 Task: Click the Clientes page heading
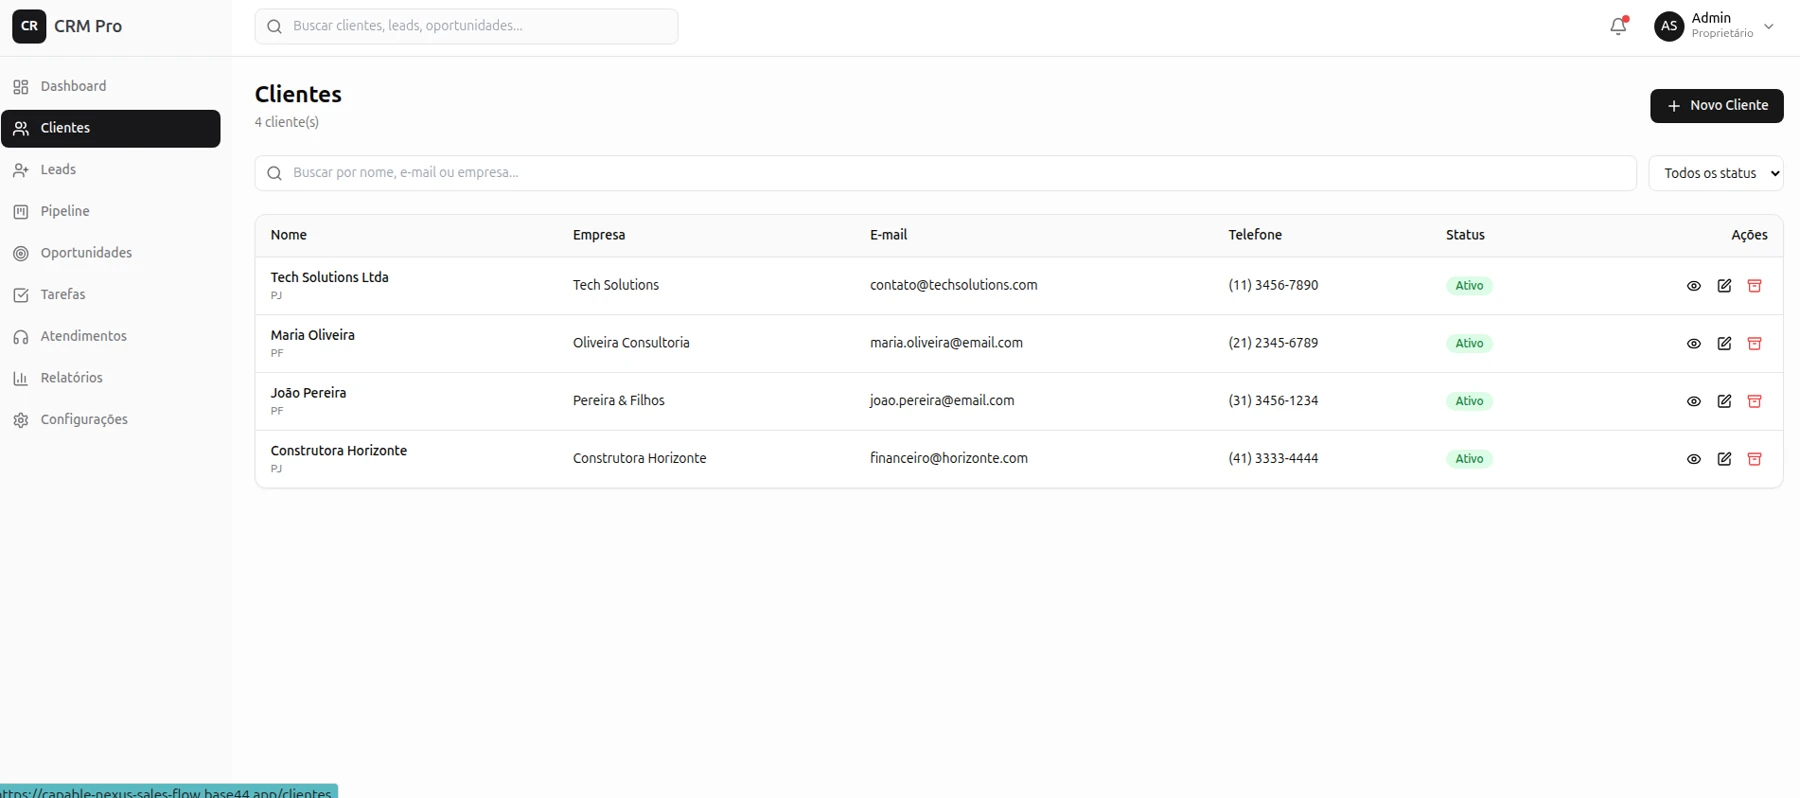pos(298,94)
